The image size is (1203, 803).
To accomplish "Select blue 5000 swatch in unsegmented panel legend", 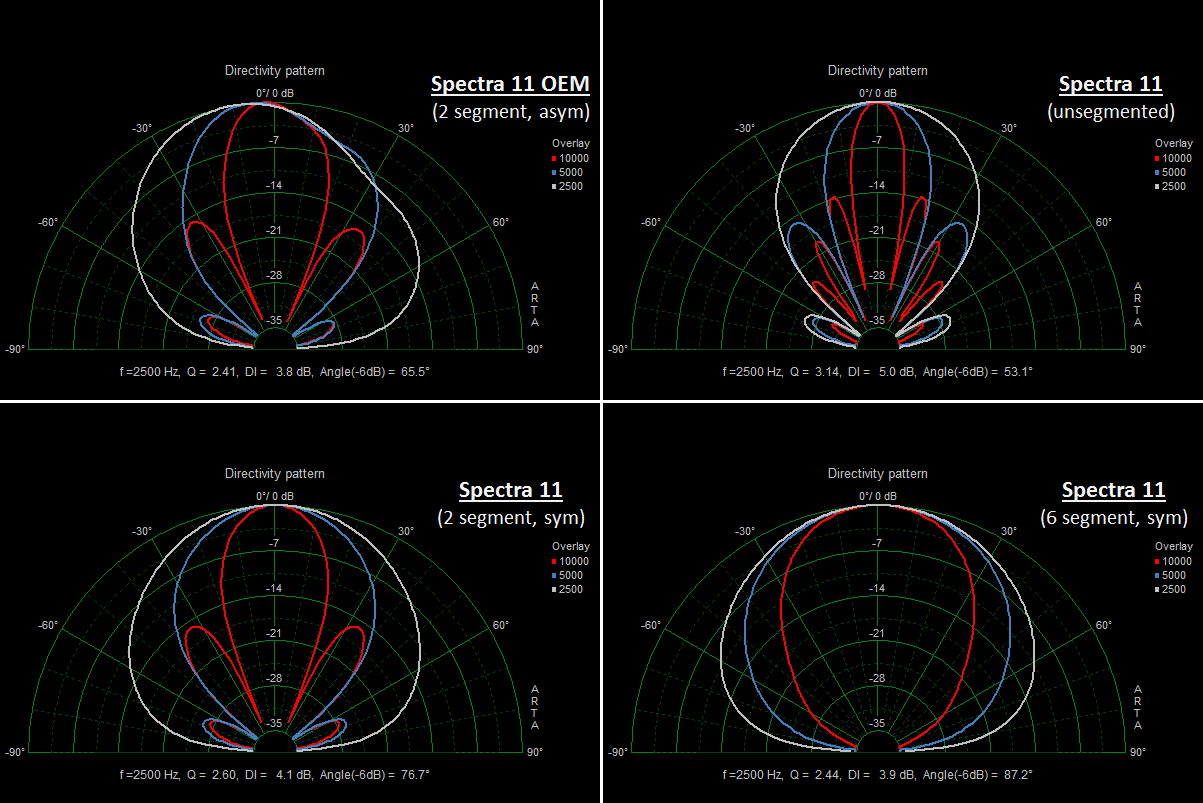I will 1158,173.
